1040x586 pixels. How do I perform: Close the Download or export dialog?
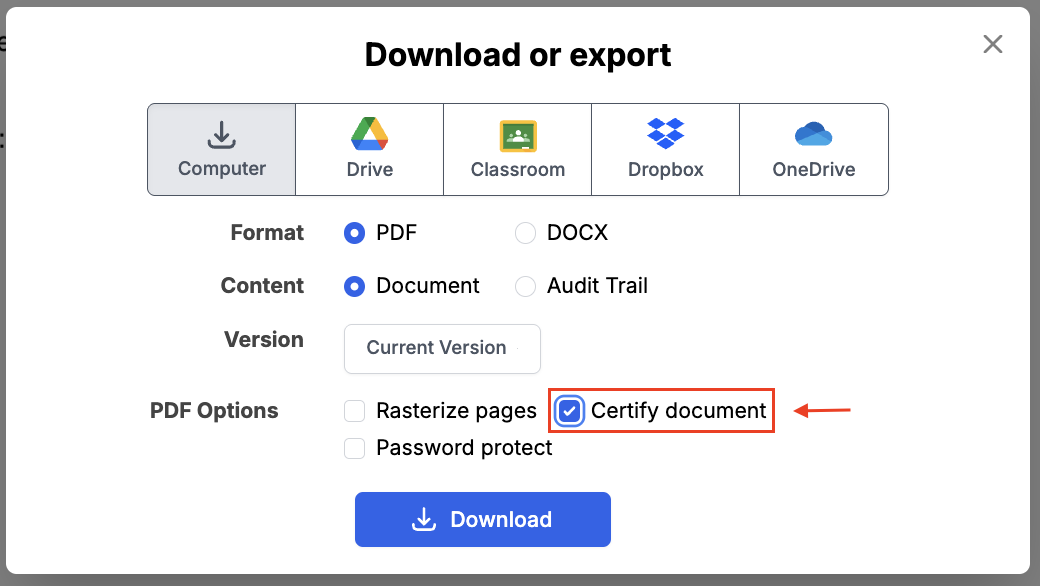point(992,44)
